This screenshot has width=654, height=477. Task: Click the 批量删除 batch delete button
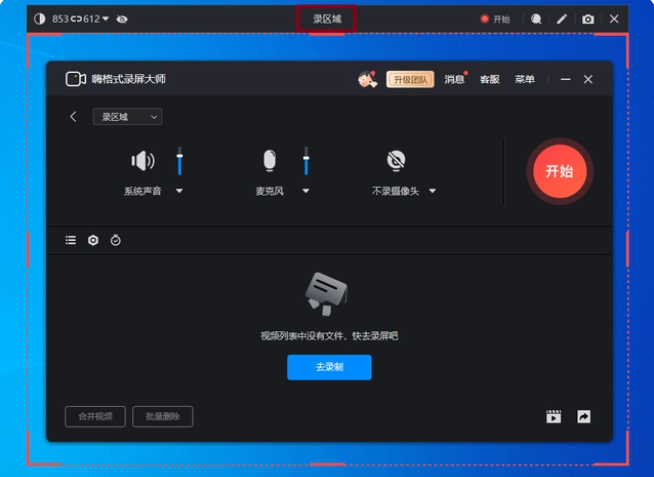pyautogui.click(x=163, y=417)
